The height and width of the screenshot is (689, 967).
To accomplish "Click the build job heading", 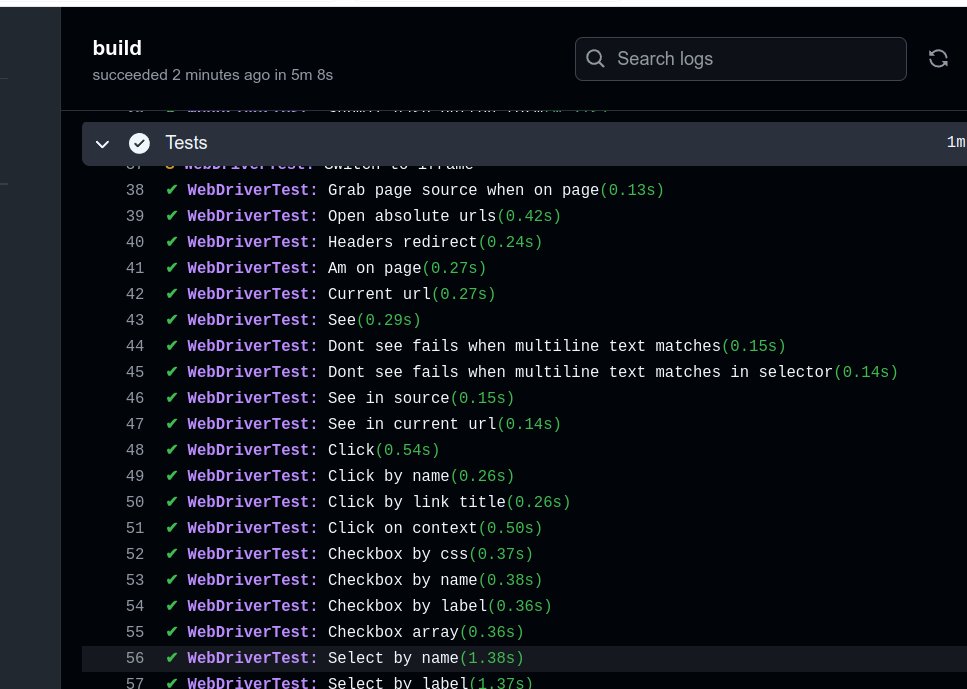I will click(x=117, y=47).
